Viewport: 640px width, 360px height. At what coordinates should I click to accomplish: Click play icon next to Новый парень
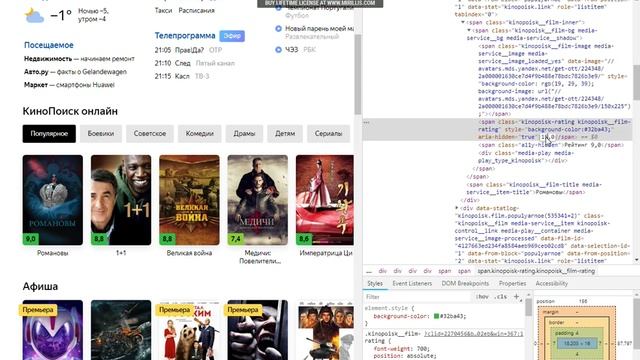pyautogui.click(x=278, y=29)
